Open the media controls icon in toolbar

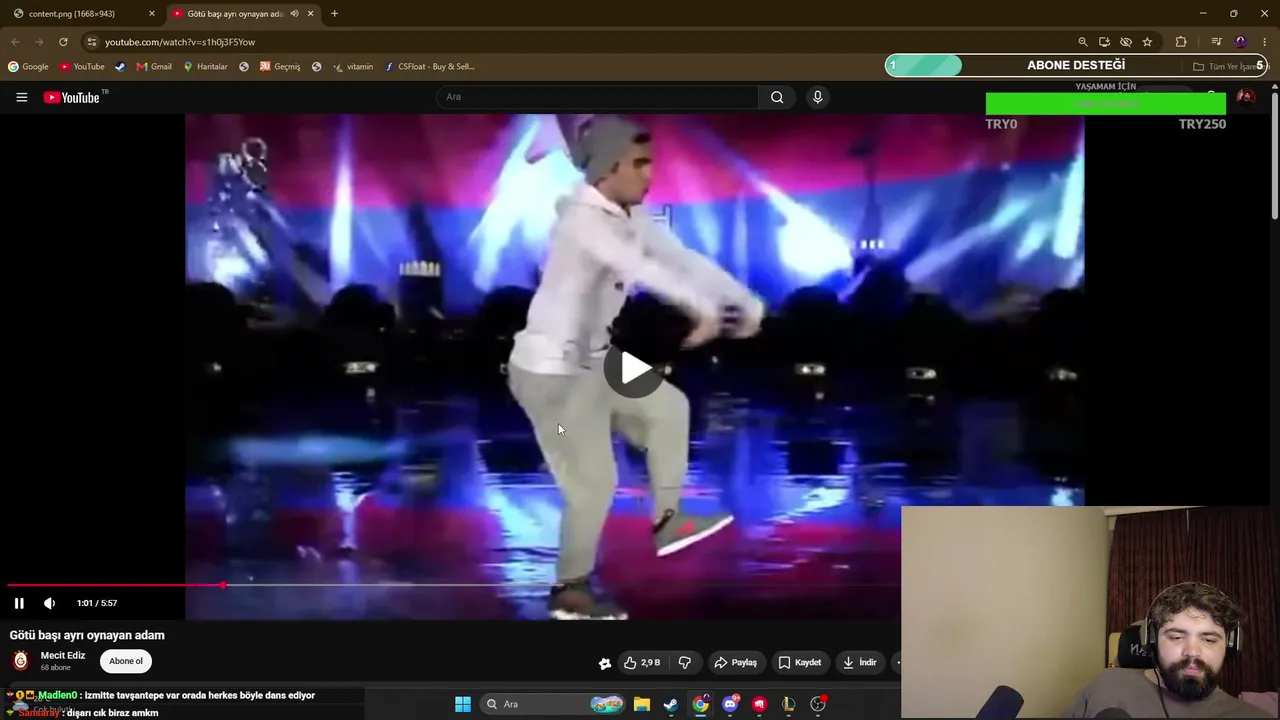(1216, 42)
